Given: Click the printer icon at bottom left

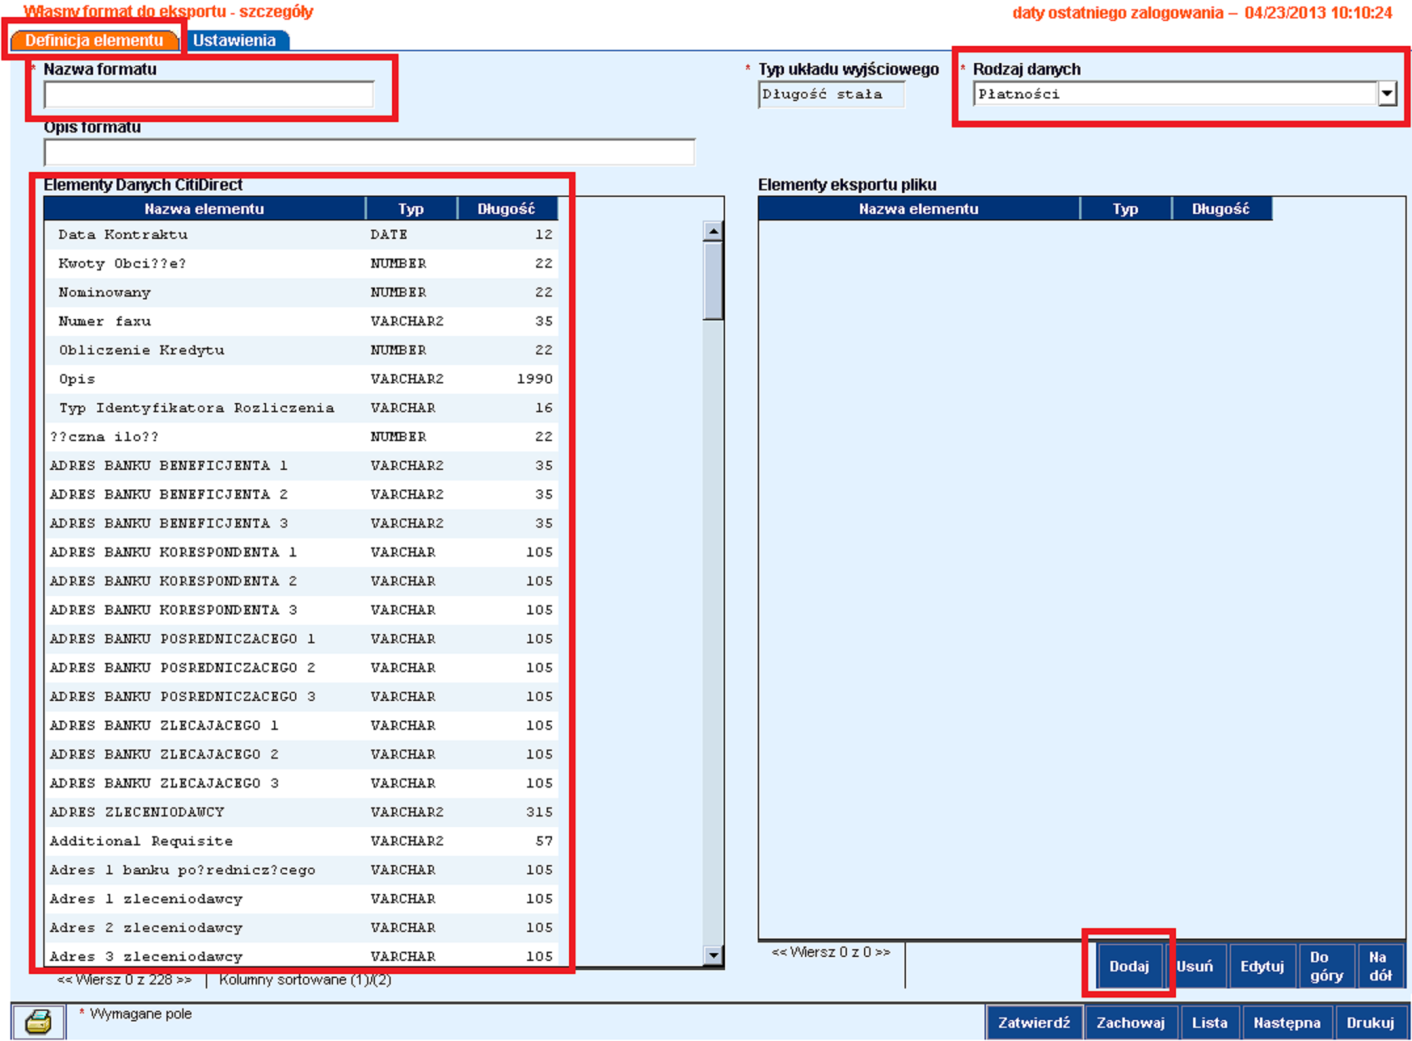Looking at the screenshot, I should (x=38, y=1021).
